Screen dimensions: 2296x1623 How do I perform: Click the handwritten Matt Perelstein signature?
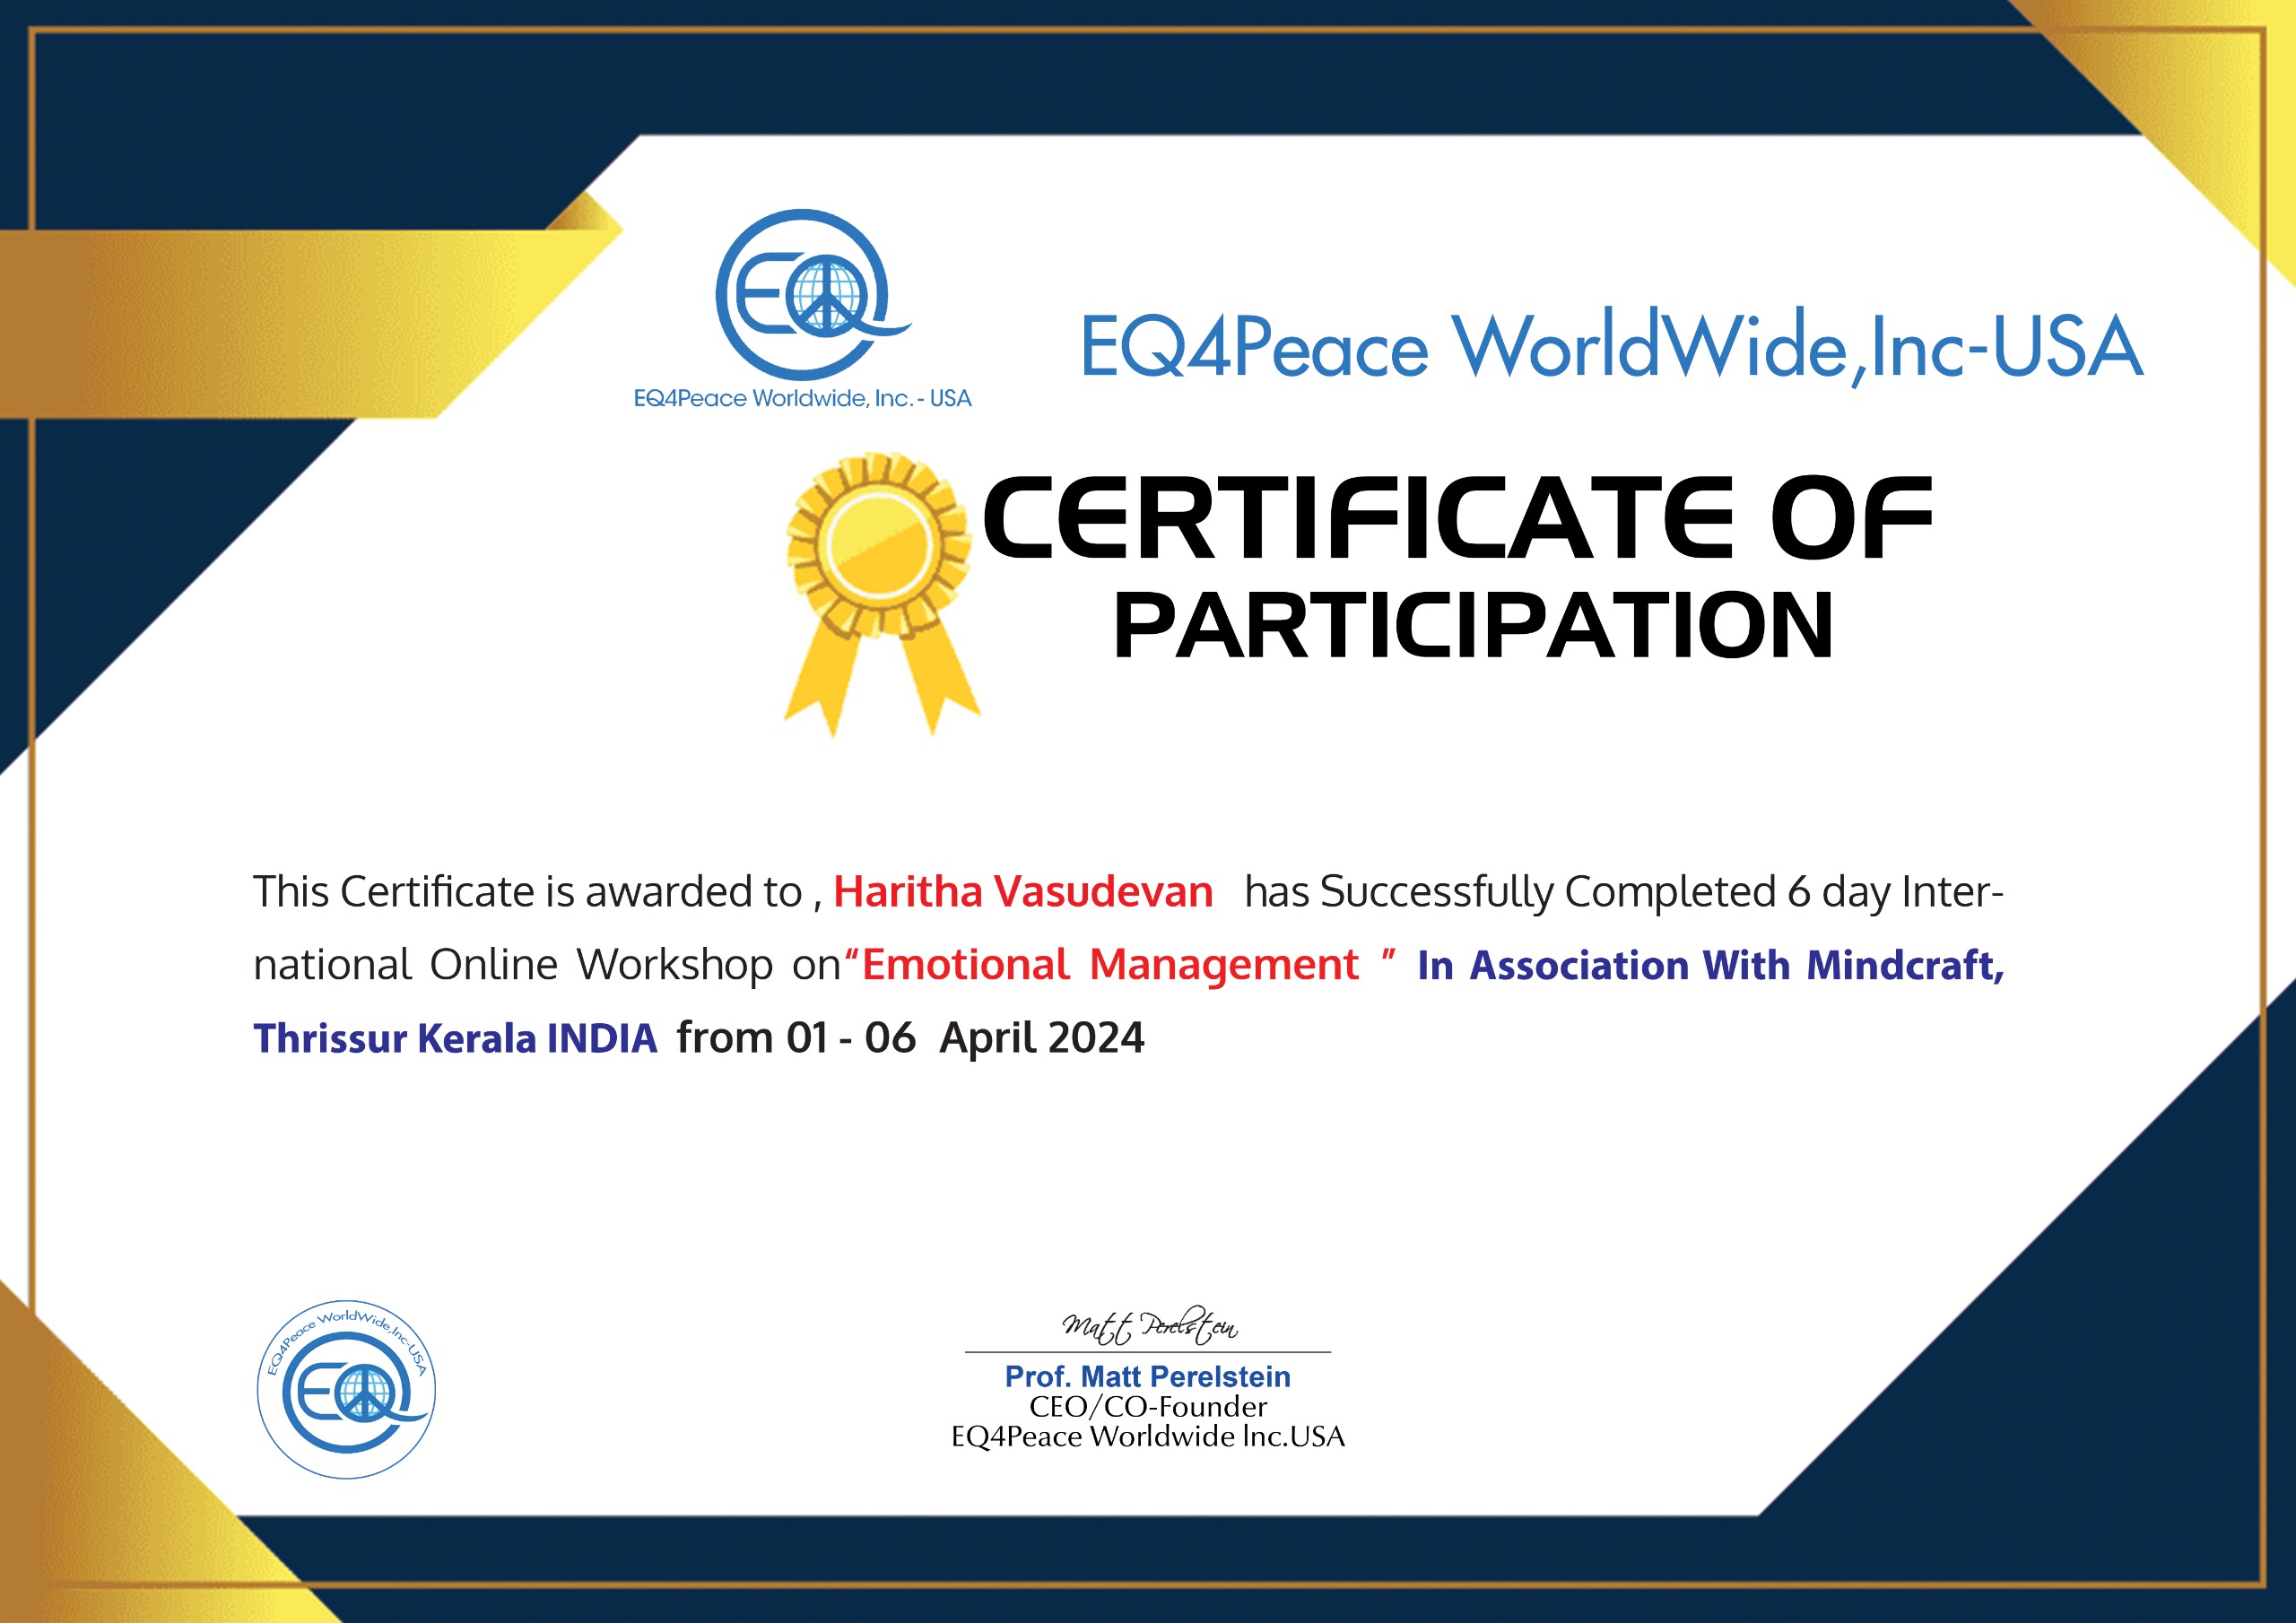1149,1326
